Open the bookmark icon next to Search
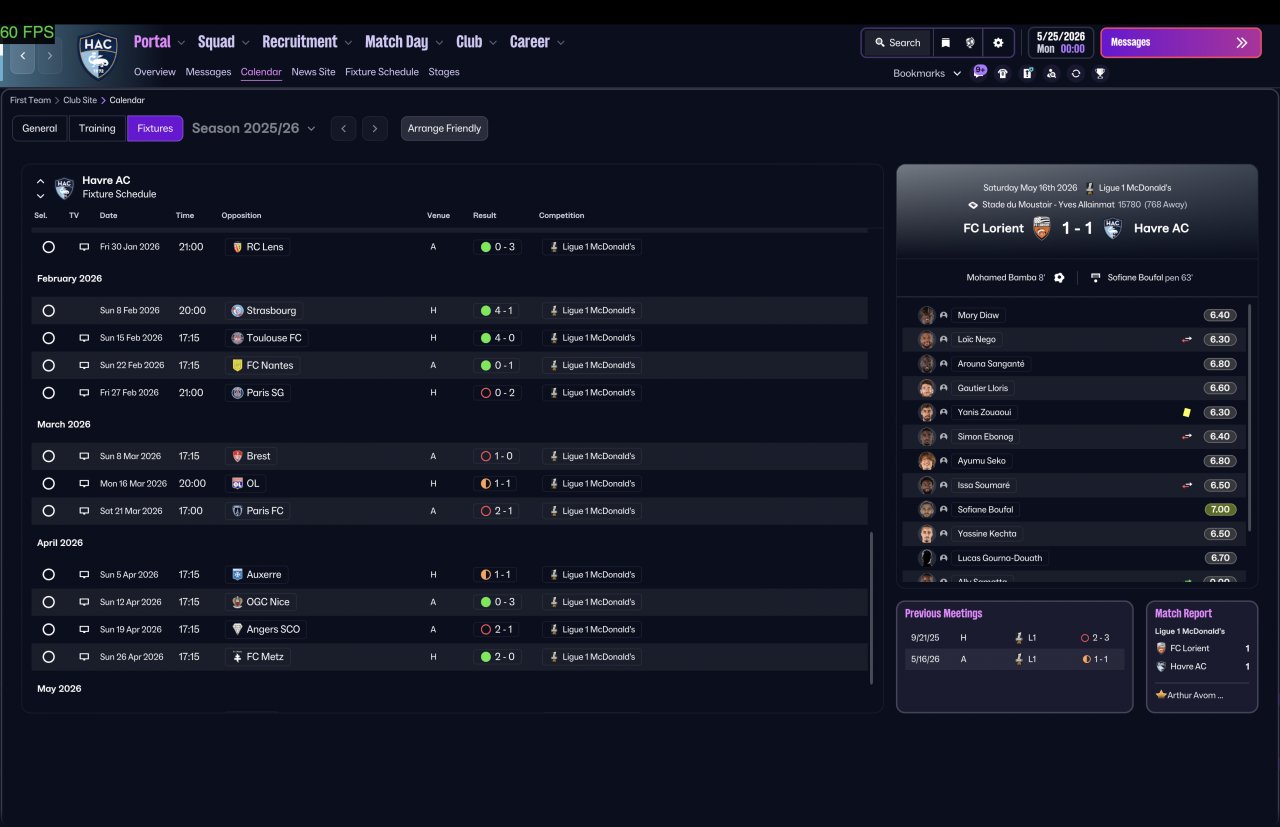 [x=945, y=43]
